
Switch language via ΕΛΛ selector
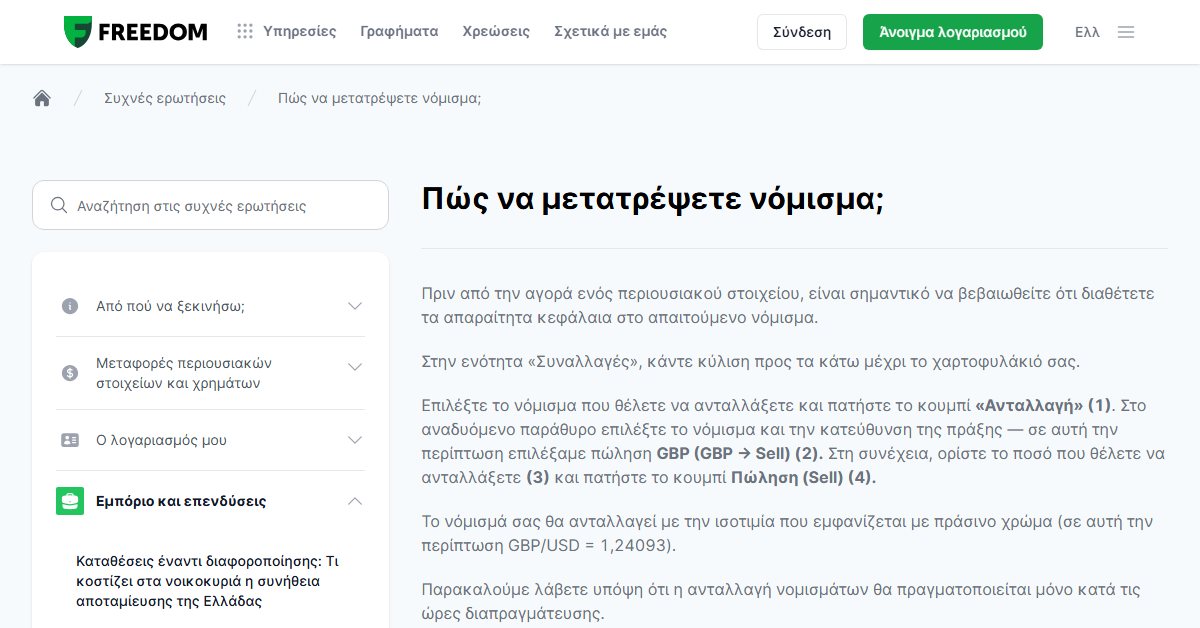1087,32
